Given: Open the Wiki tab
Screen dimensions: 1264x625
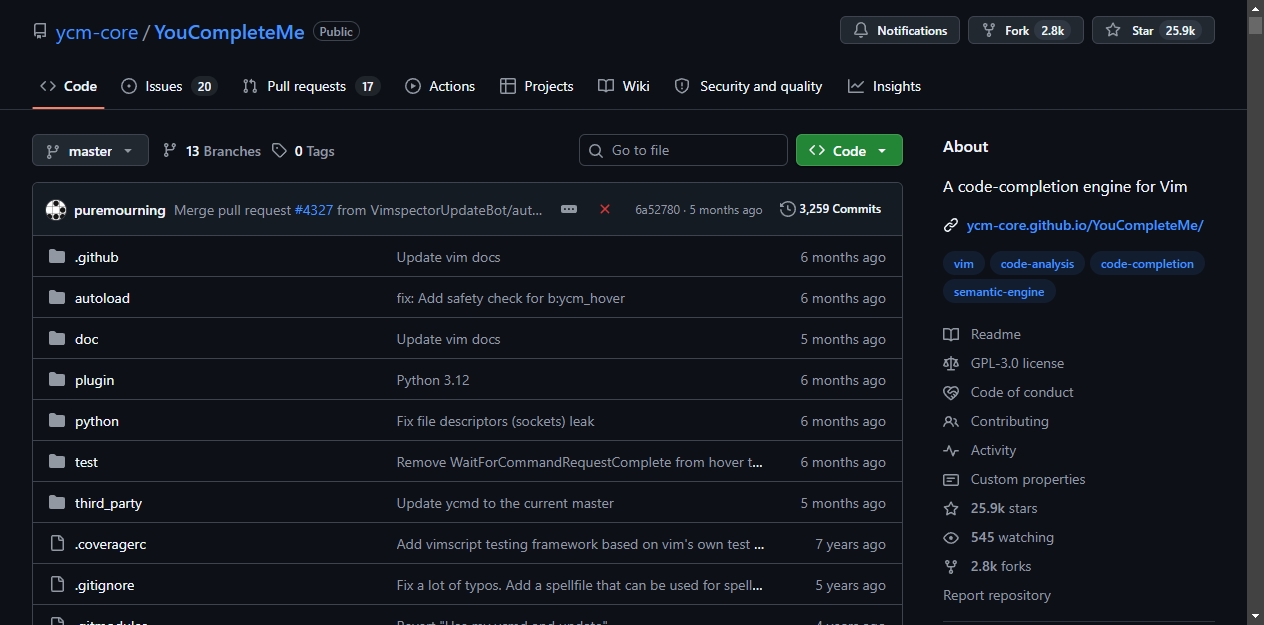Looking at the screenshot, I should [x=624, y=86].
